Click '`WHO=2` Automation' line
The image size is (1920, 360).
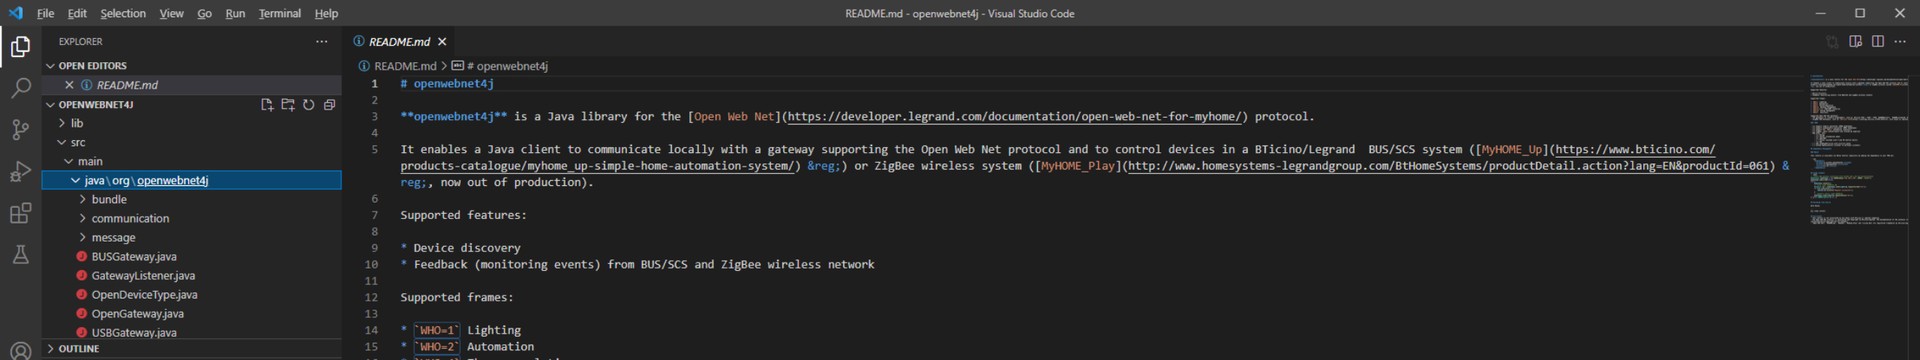[467, 346]
